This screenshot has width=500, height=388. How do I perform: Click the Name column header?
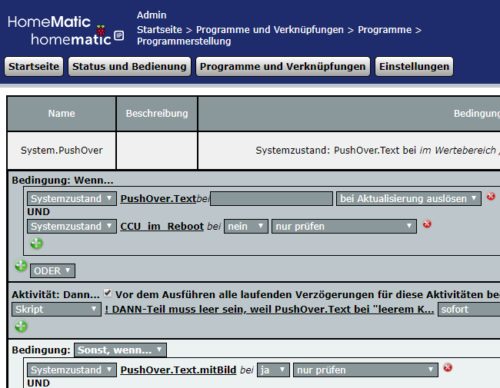62,113
